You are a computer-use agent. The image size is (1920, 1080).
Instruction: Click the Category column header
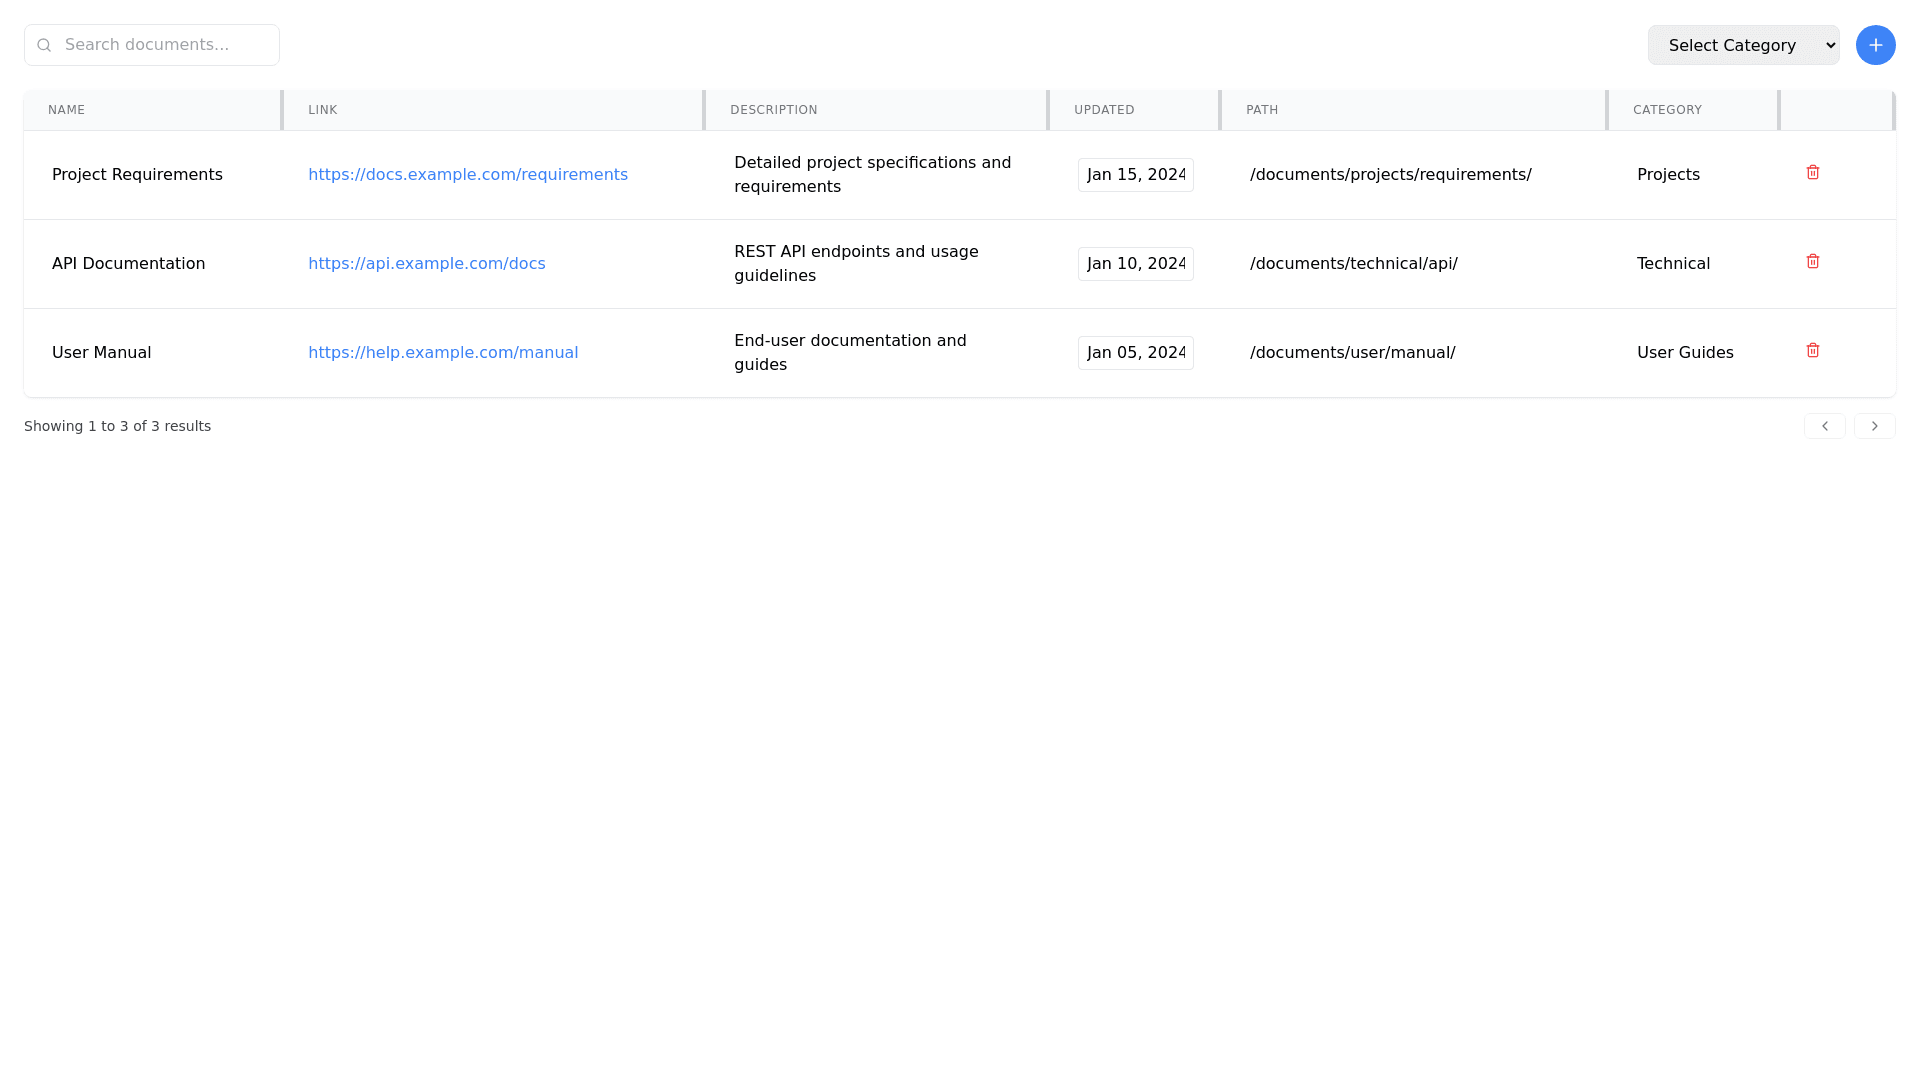(x=1666, y=110)
